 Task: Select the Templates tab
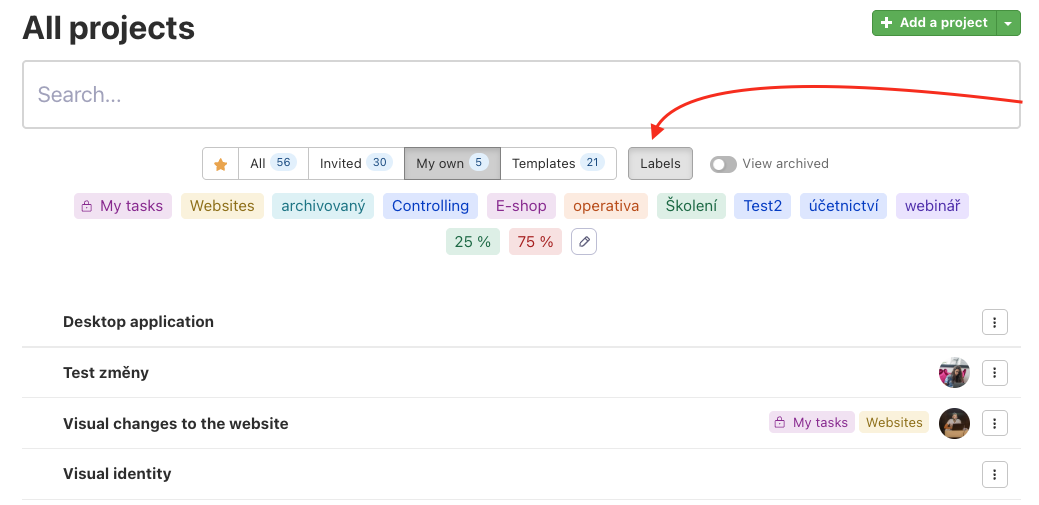coord(558,164)
